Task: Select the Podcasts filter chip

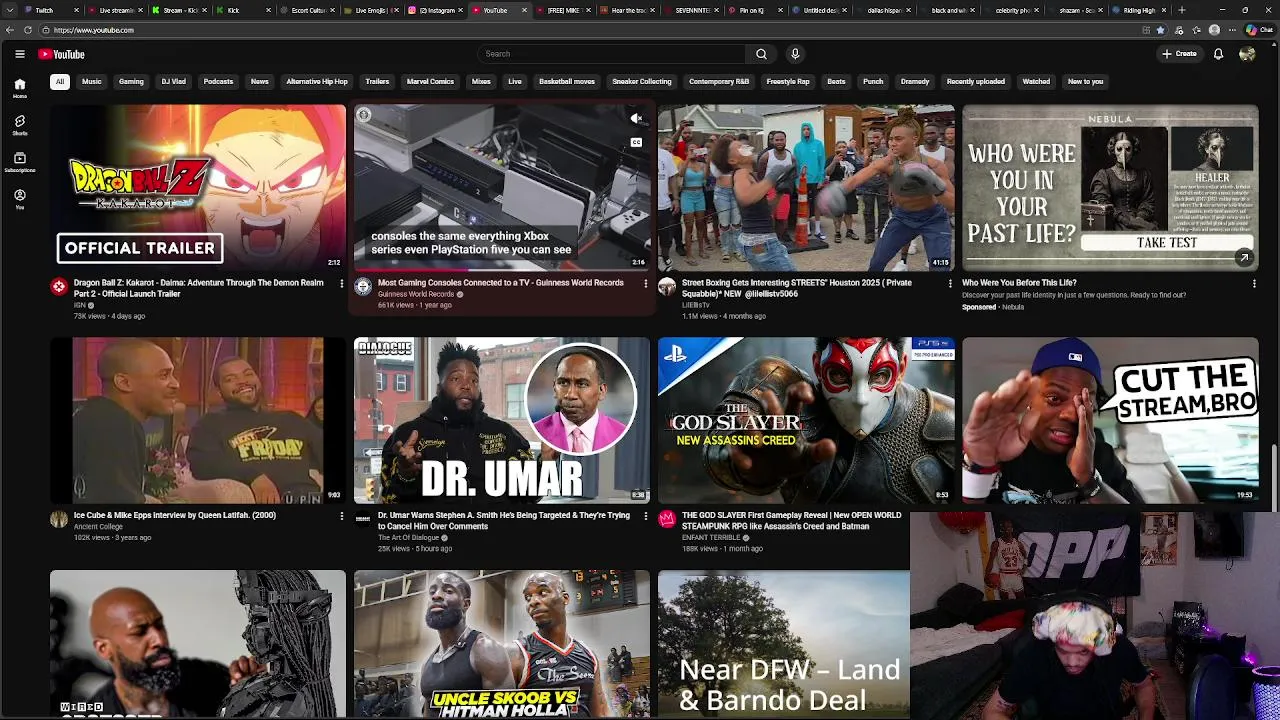Action: point(218,82)
